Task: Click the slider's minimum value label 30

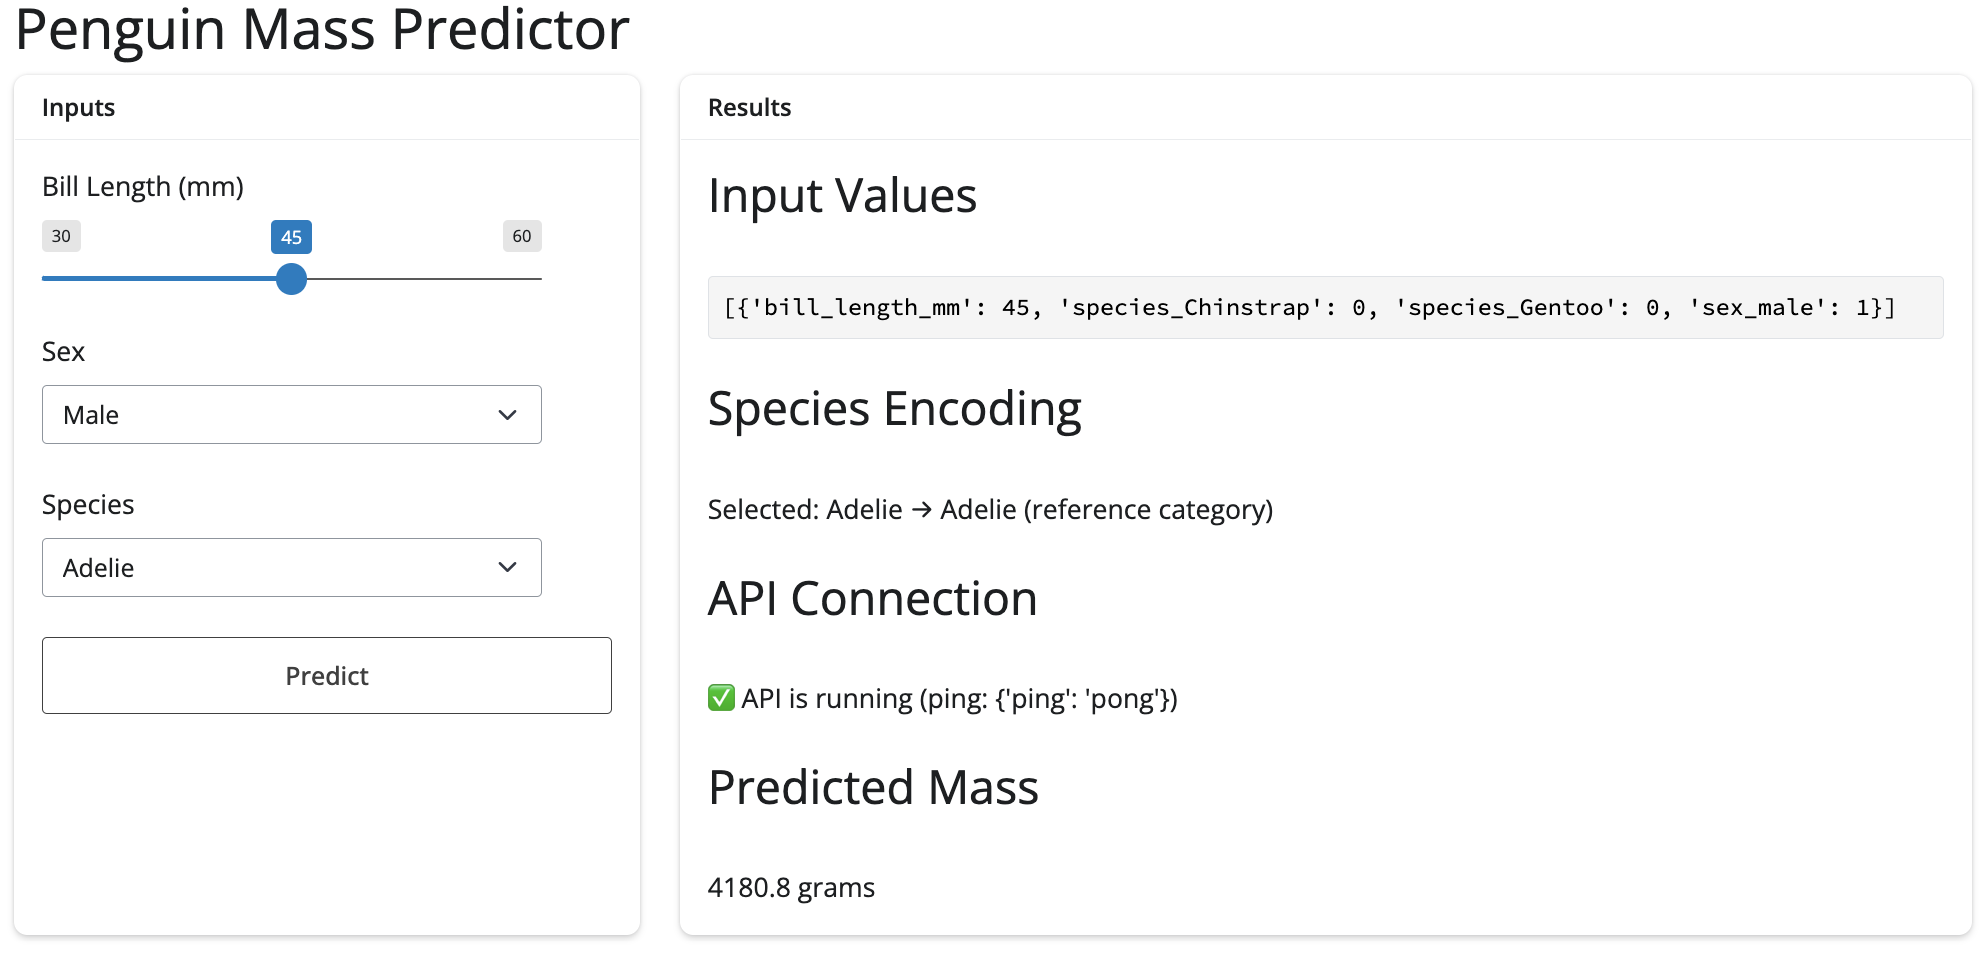Action: click(x=61, y=236)
